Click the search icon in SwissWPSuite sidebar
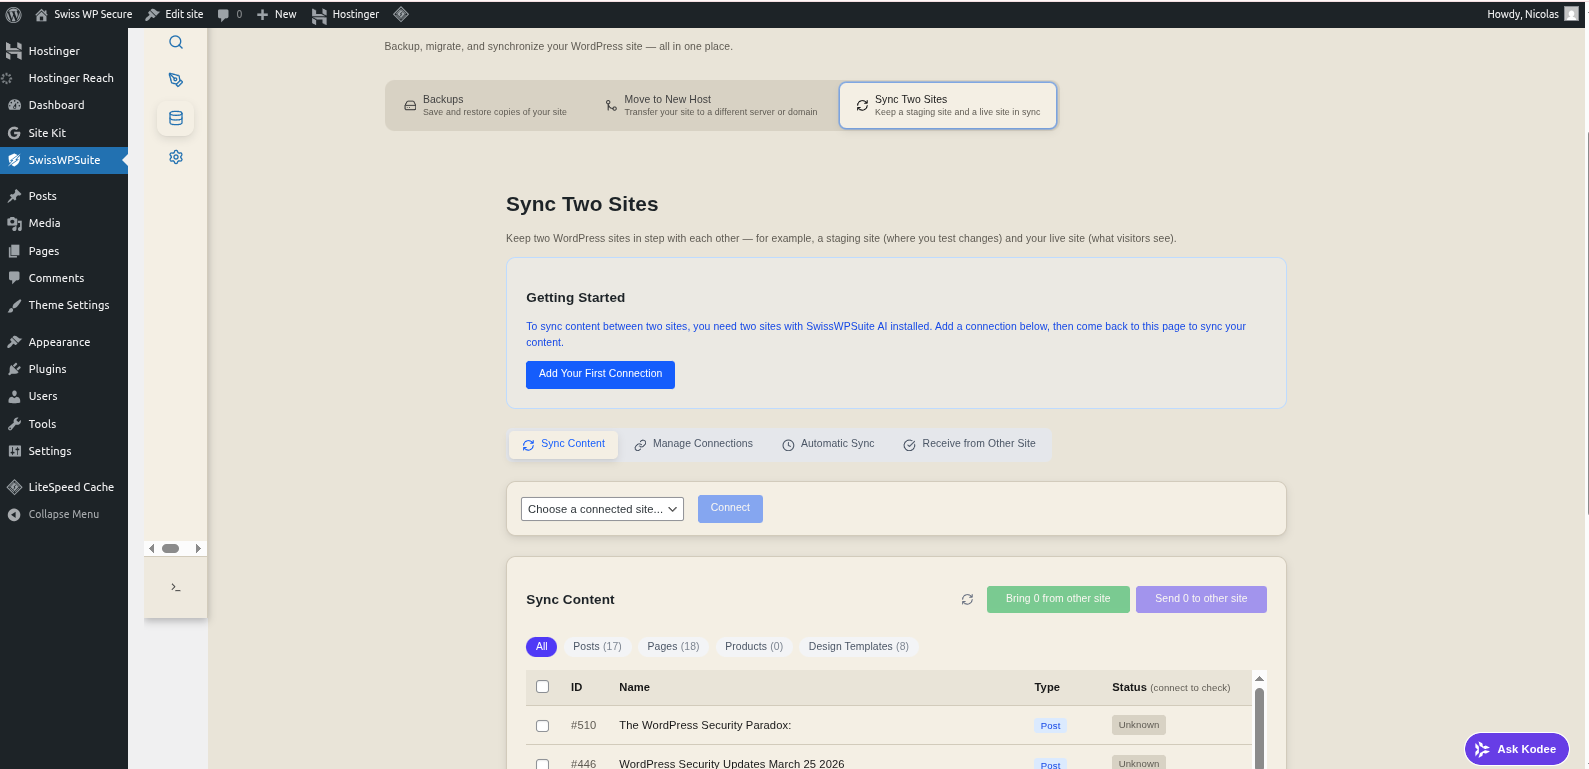 click(176, 42)
